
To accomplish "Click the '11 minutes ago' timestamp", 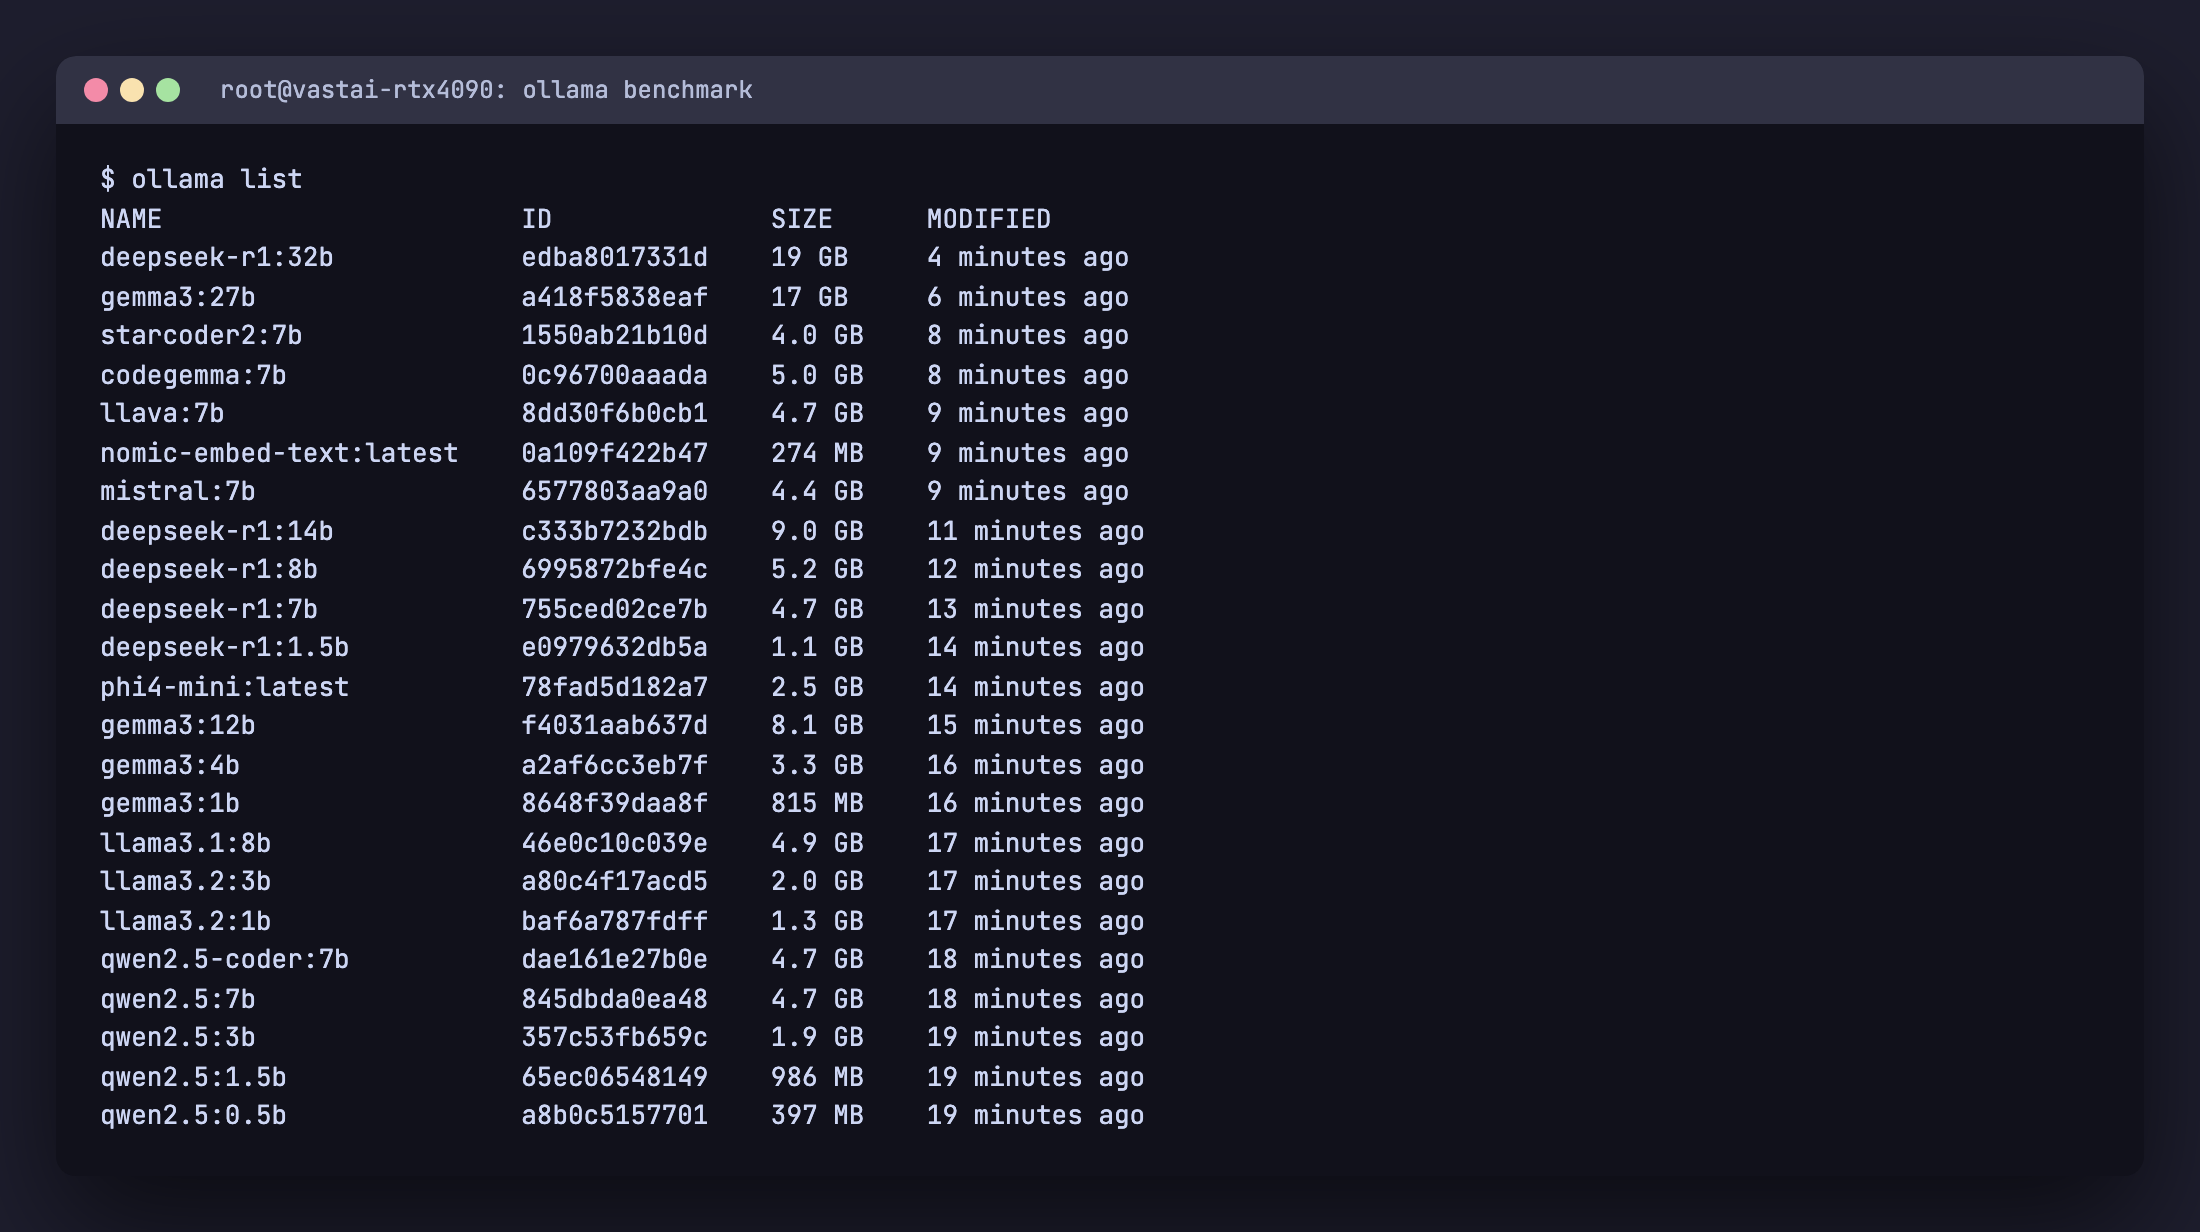I will click(x=1036, y=531).
